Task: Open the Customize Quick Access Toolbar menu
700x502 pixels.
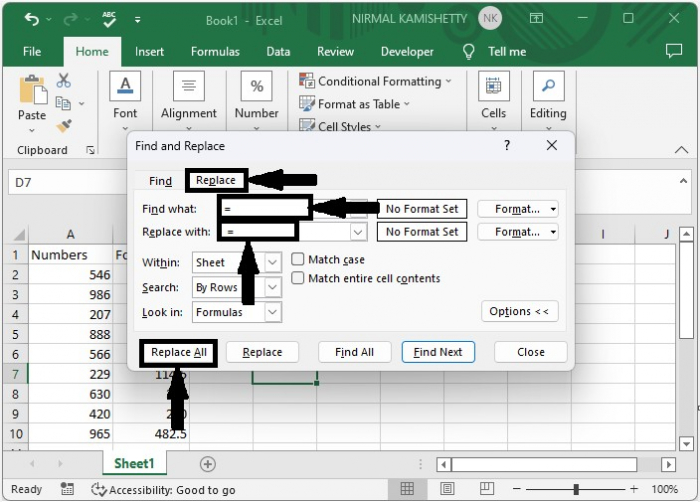Action: [138, 20]
